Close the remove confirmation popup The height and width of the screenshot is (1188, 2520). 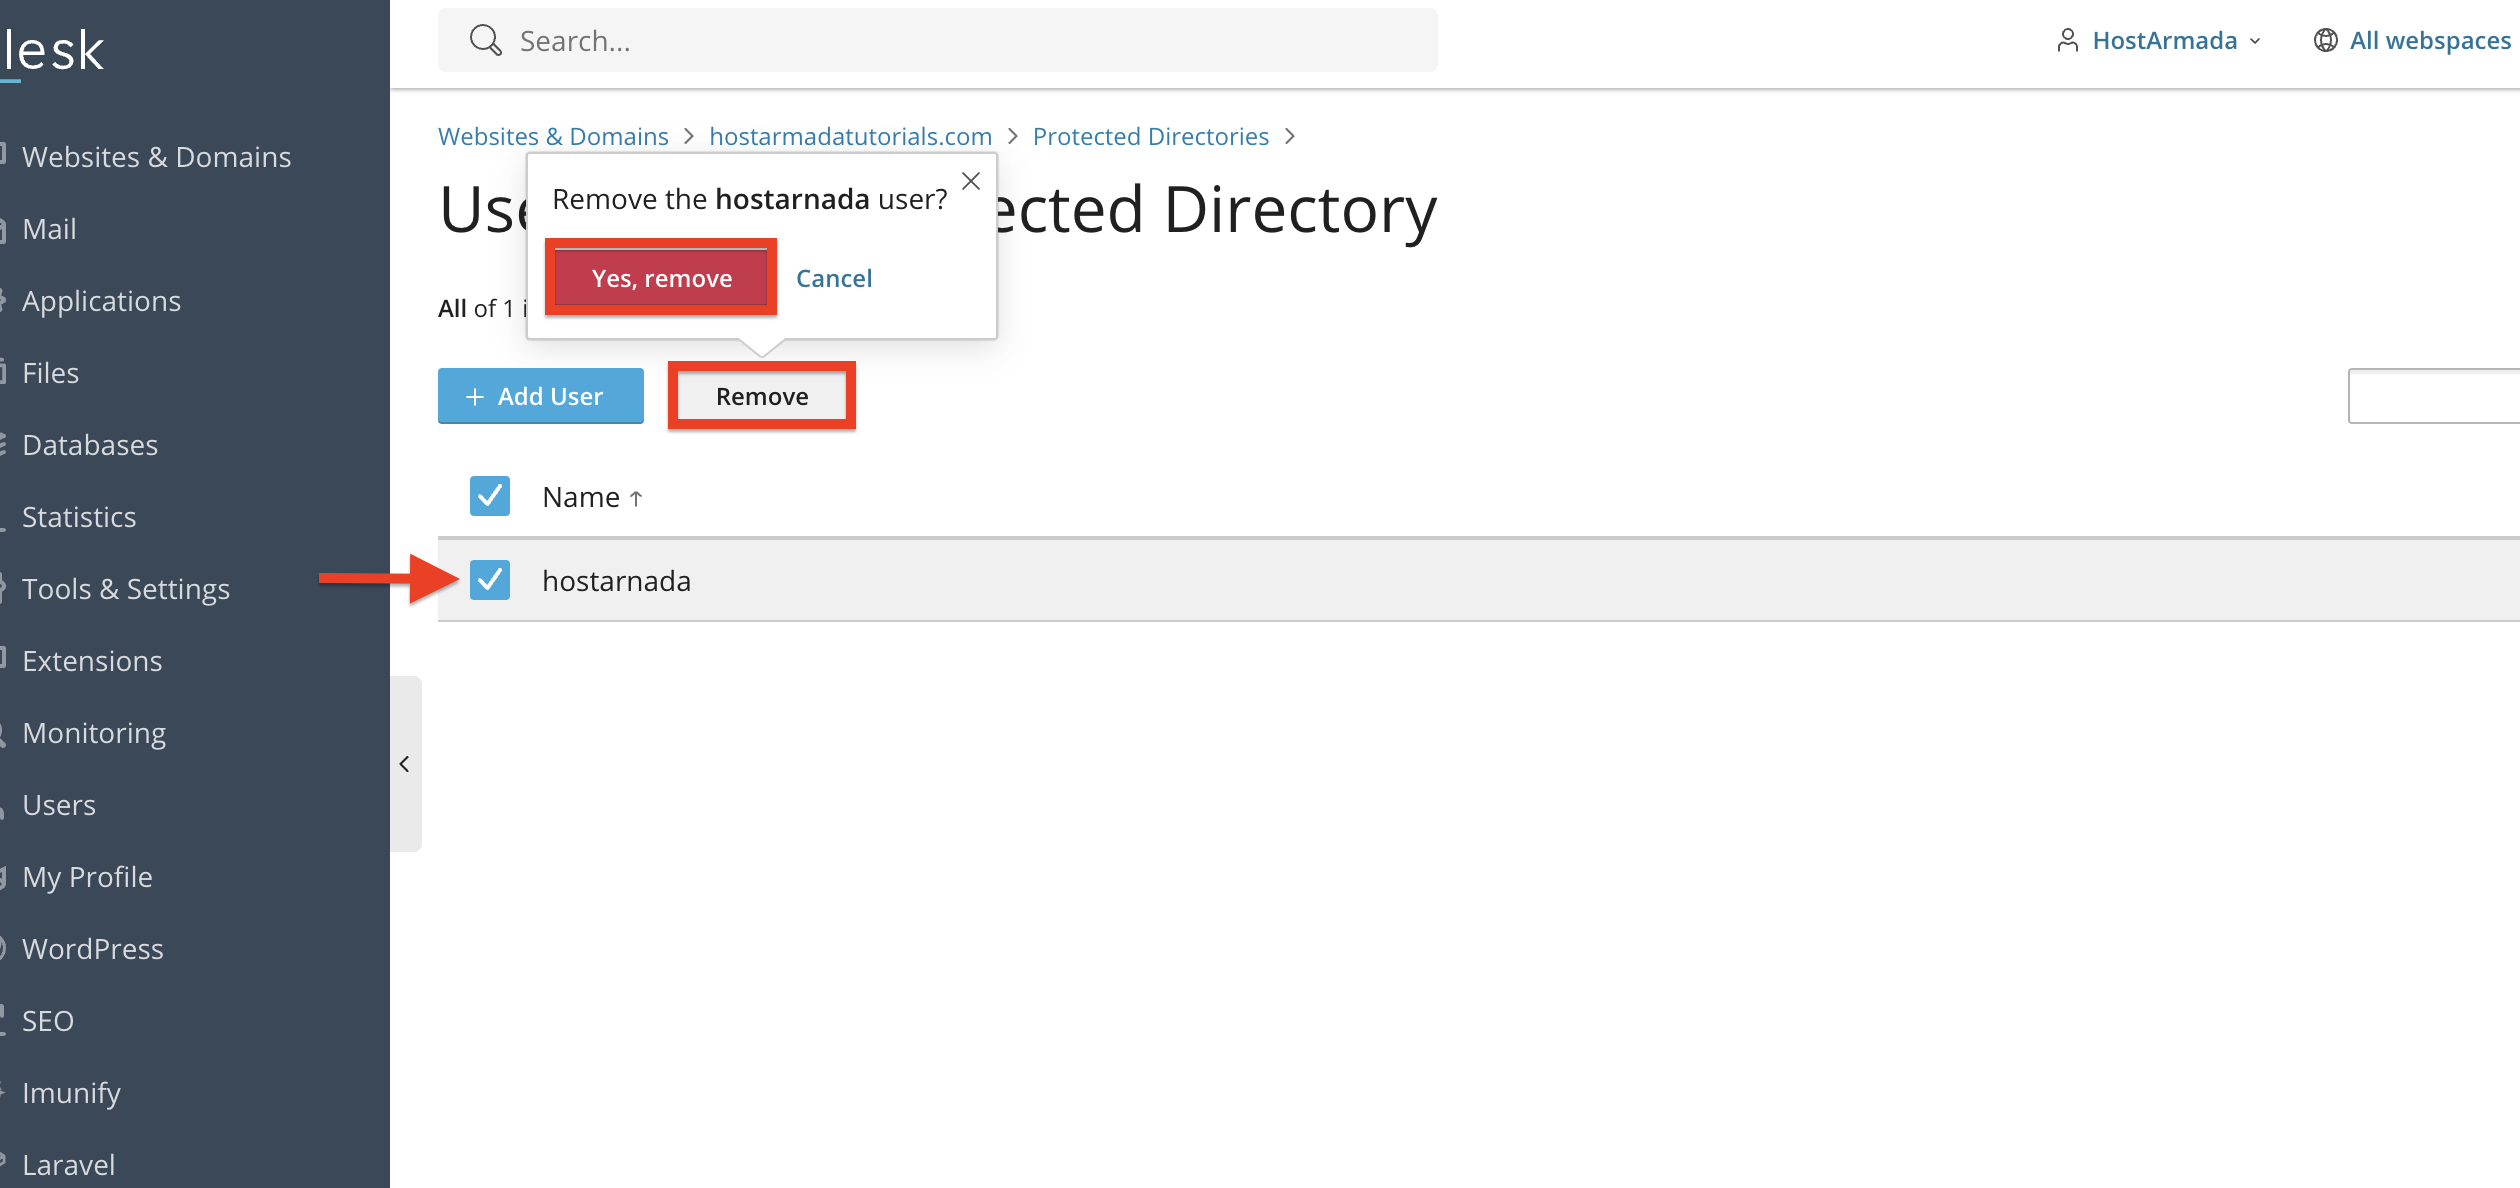(x=971, y=181)
